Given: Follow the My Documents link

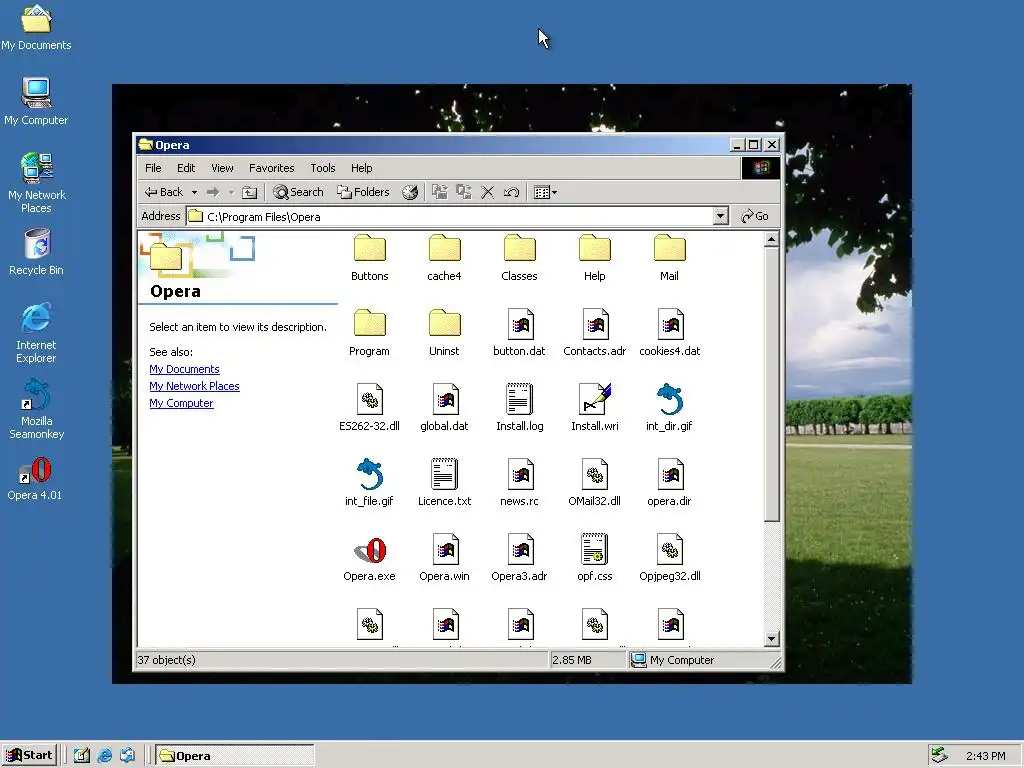Looking at the screenshot, I should (x=184, y=369).
